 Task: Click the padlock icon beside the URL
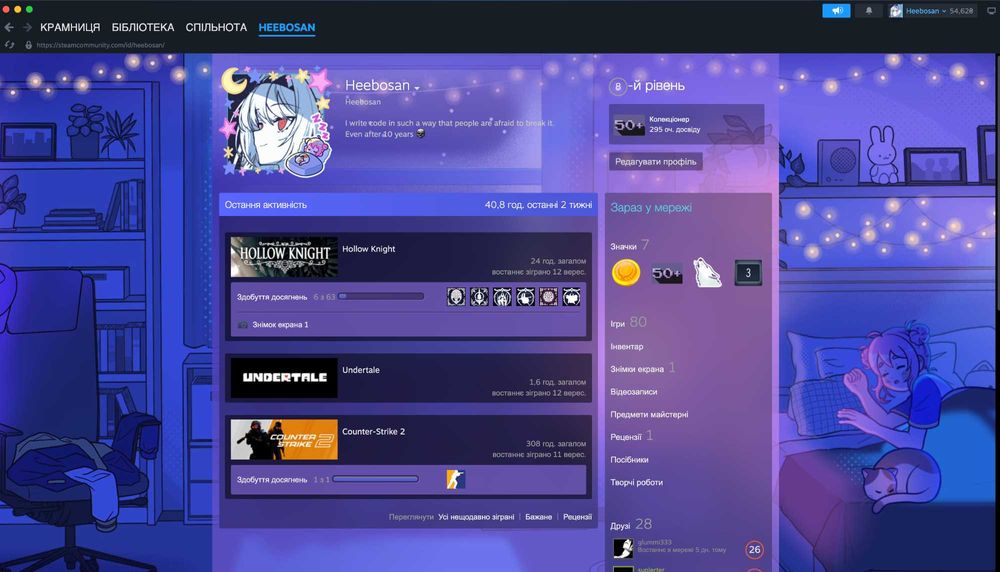(x=28, y=45)
